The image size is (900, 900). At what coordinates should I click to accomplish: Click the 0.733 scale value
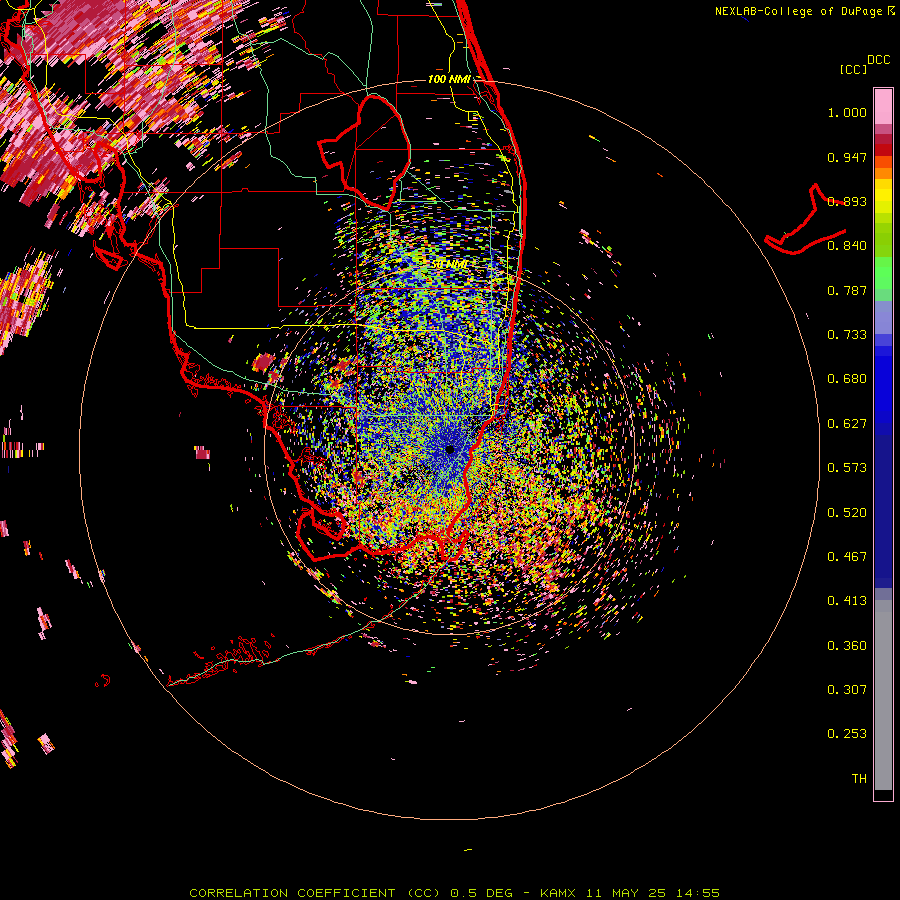[x=847, y=335]
